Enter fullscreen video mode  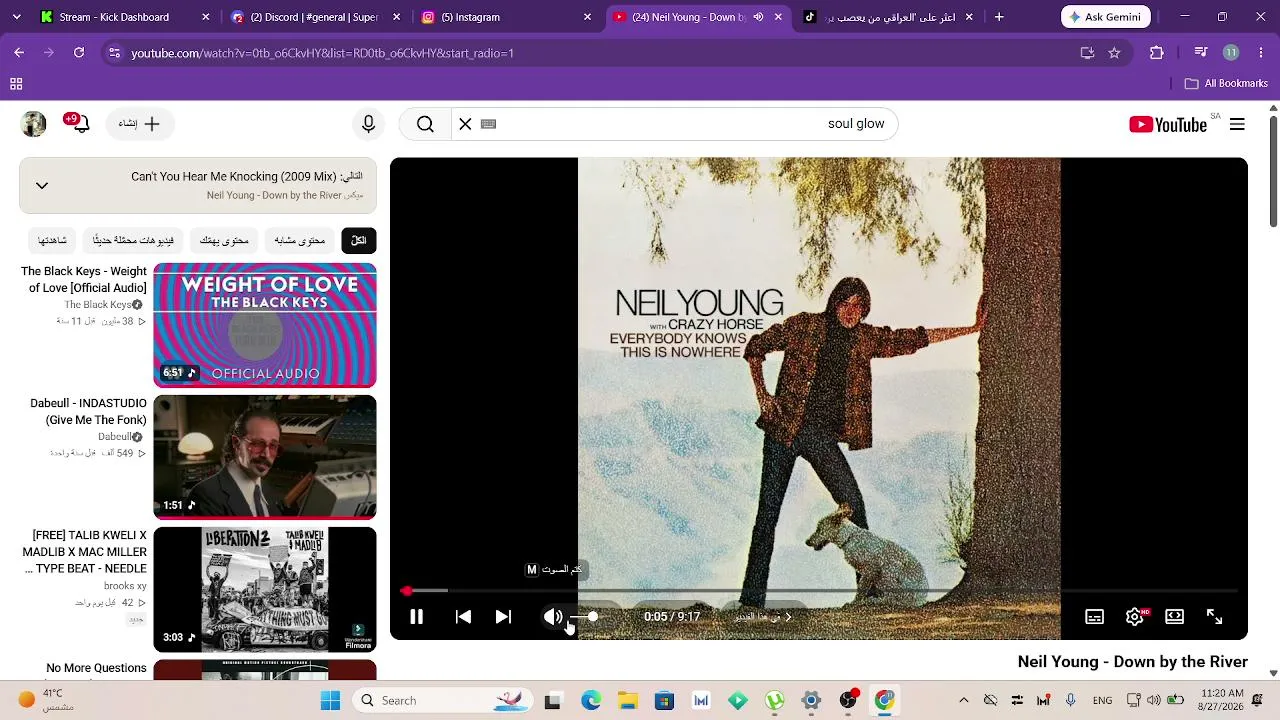pyautogui.click(x=1214, y=617)
